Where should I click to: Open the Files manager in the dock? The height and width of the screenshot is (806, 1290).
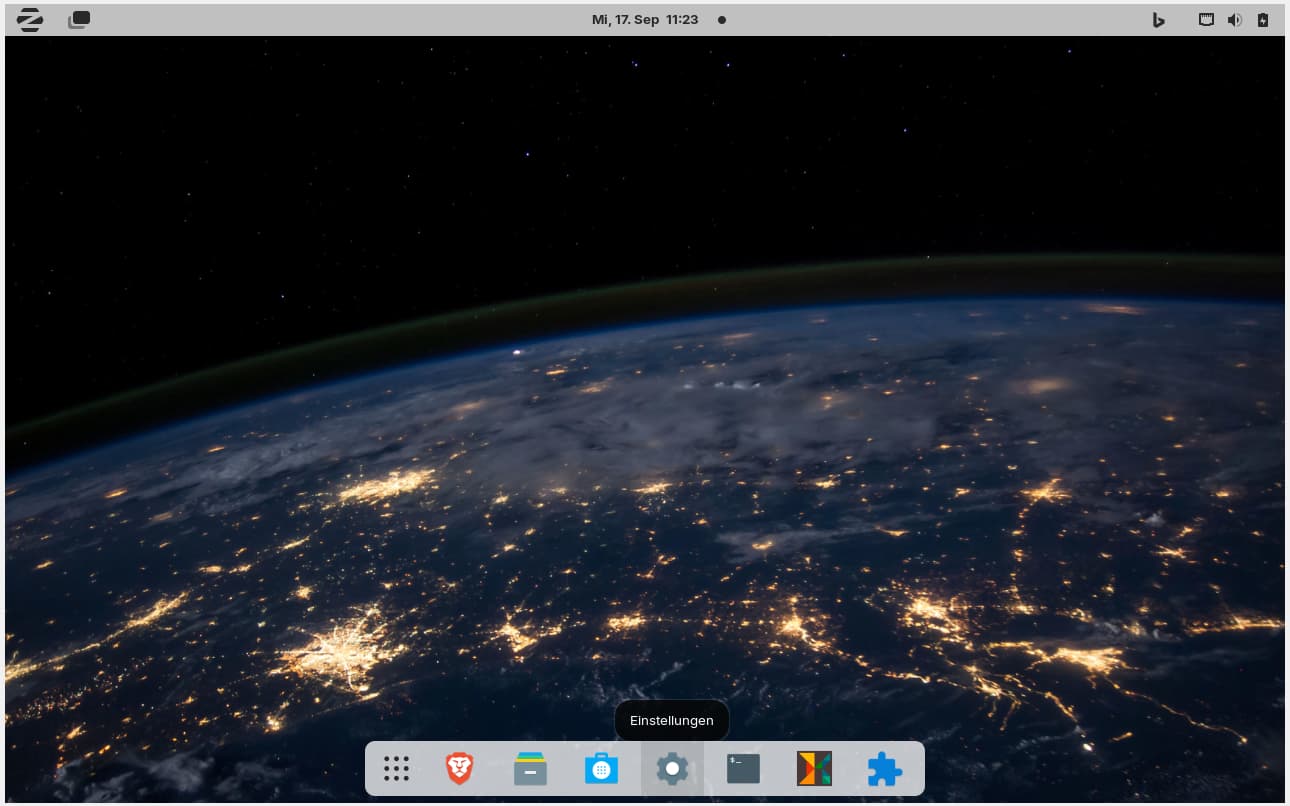pos(530,769)
